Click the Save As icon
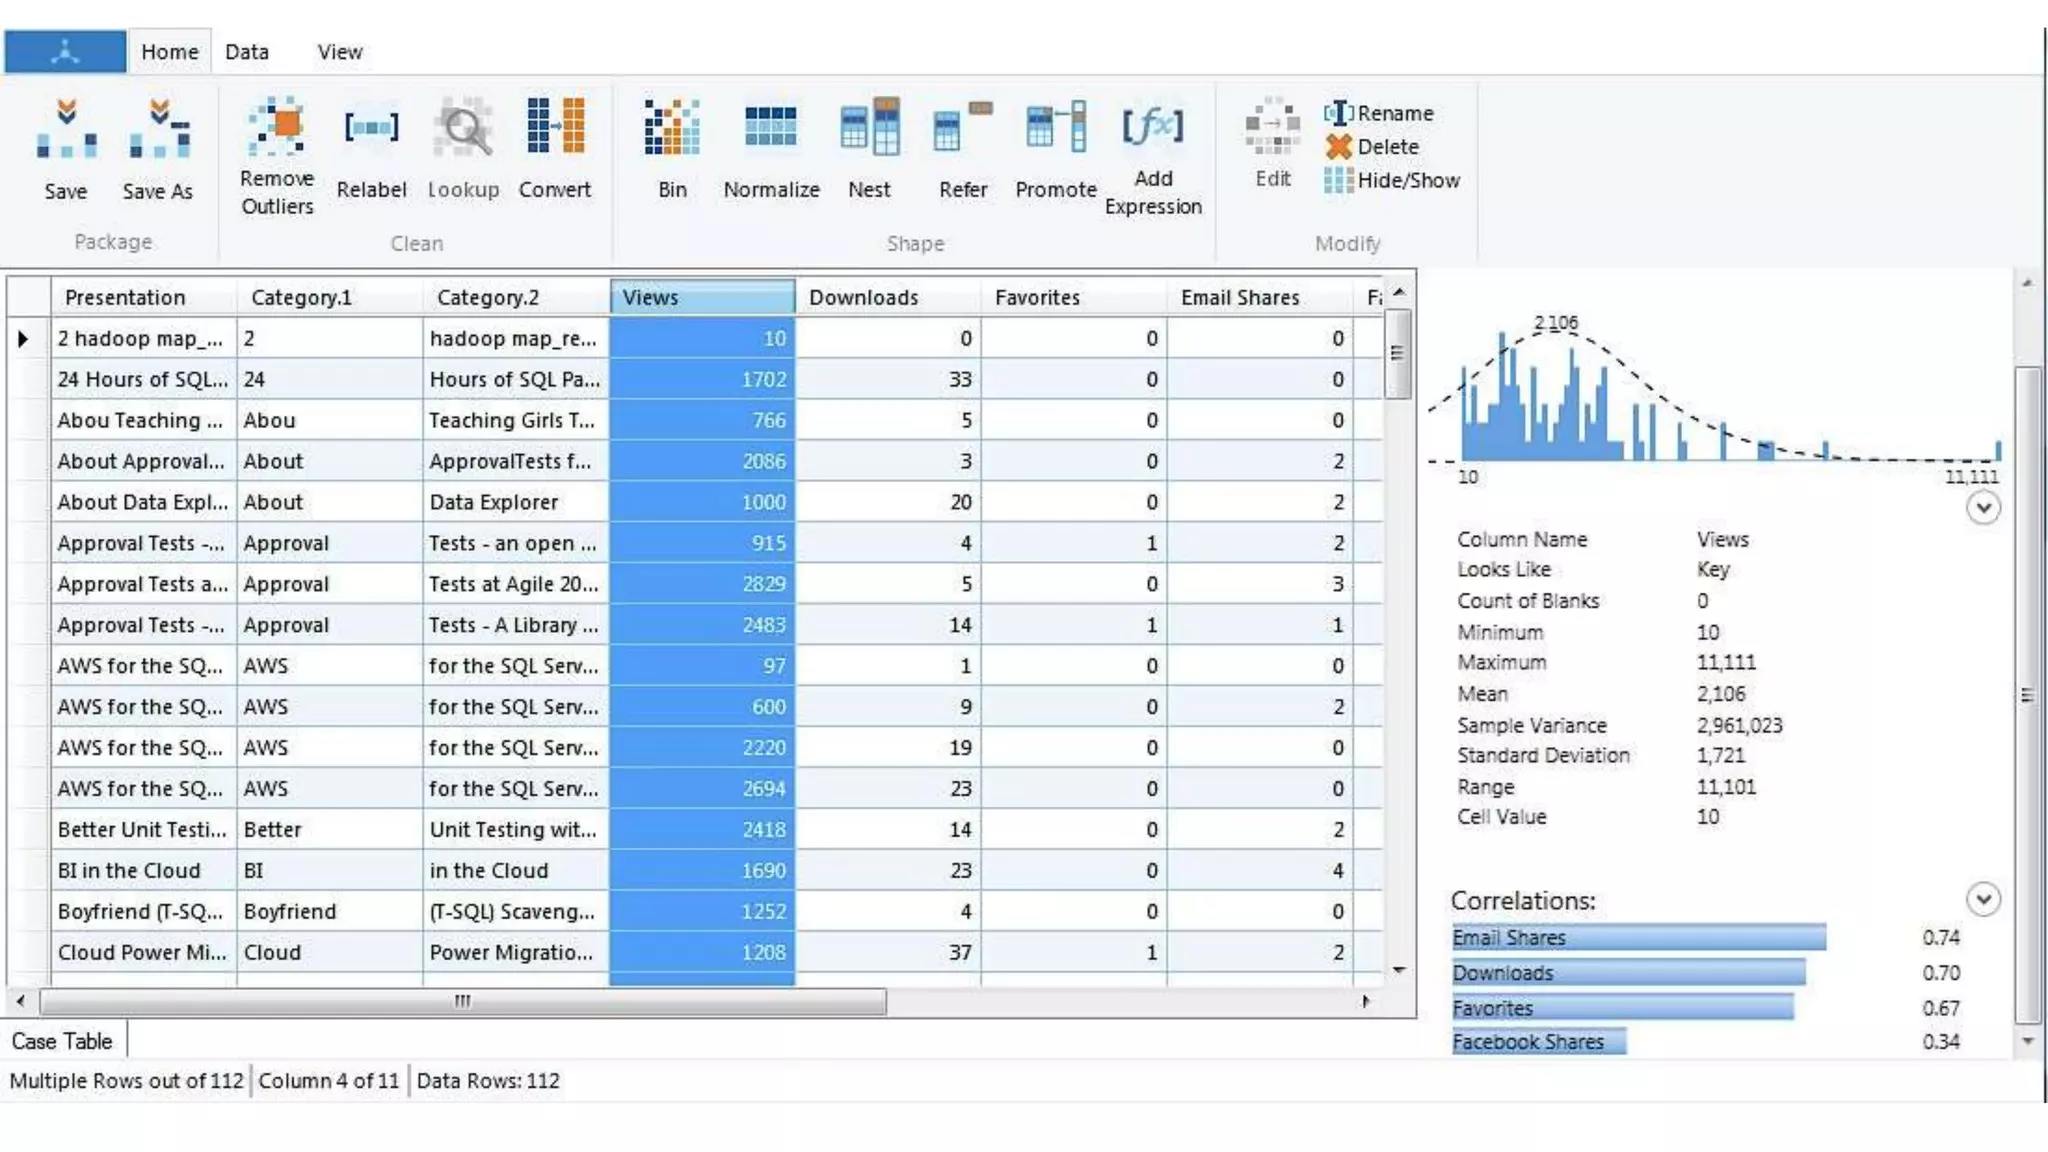This screenshot has width=2048, height=1152. [x=158, y=128]
